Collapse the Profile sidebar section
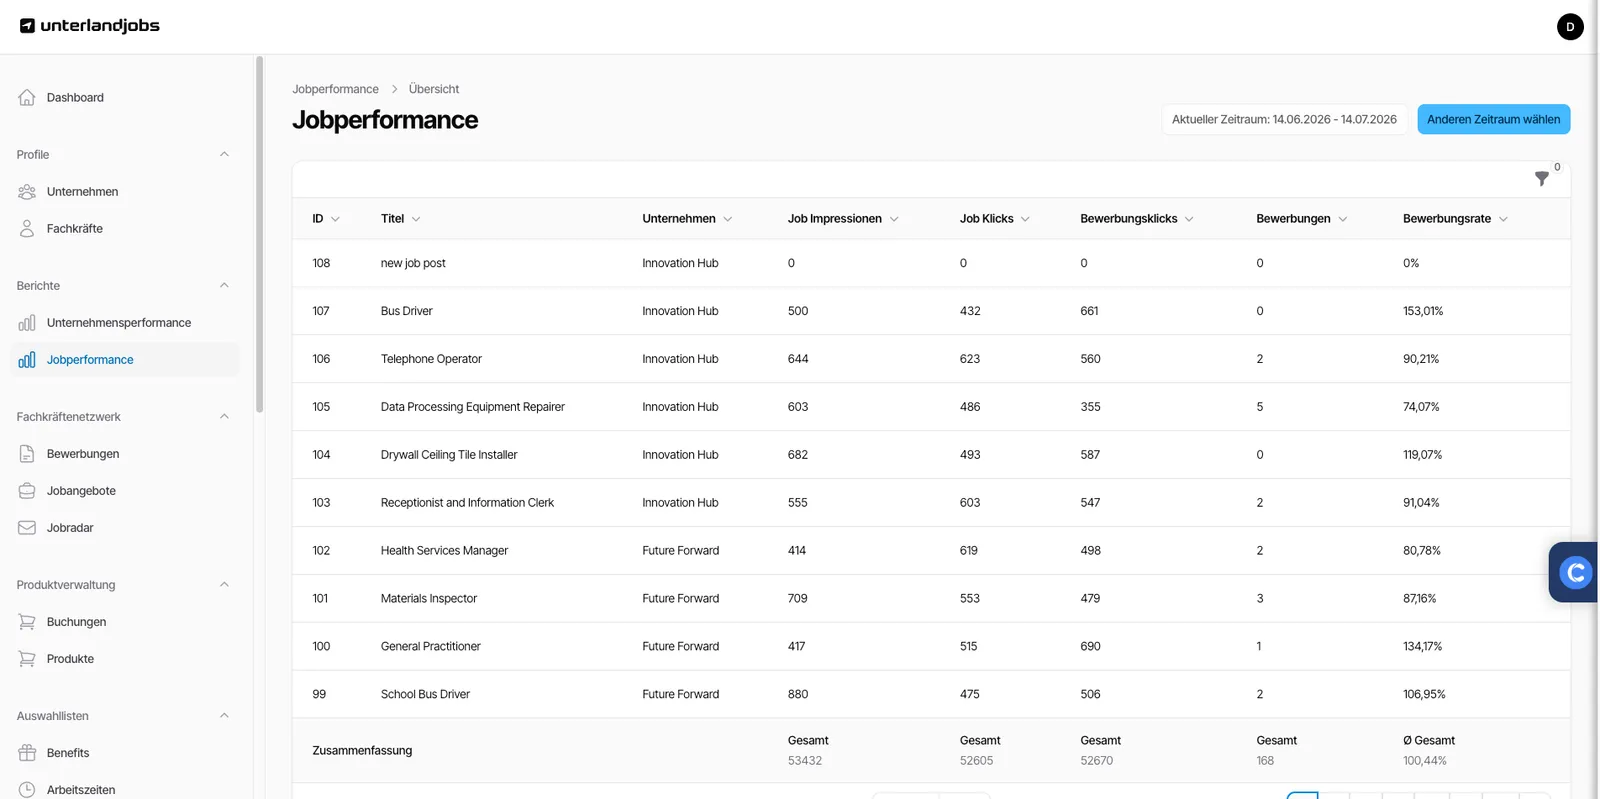This screenshot has height=799, width=1600. click(224, 154)
